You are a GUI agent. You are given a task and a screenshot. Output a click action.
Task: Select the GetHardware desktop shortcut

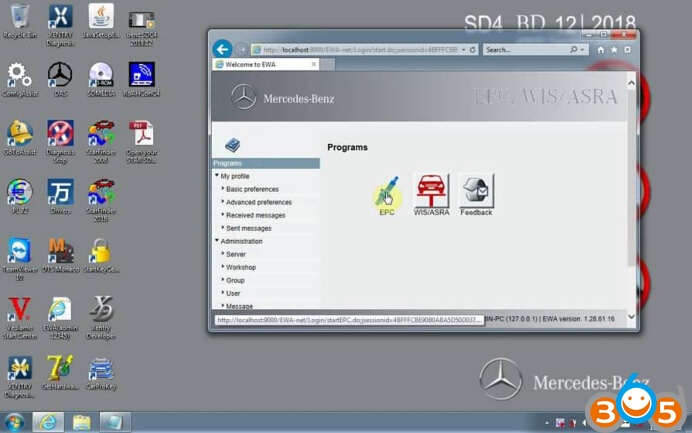[60, 373]
